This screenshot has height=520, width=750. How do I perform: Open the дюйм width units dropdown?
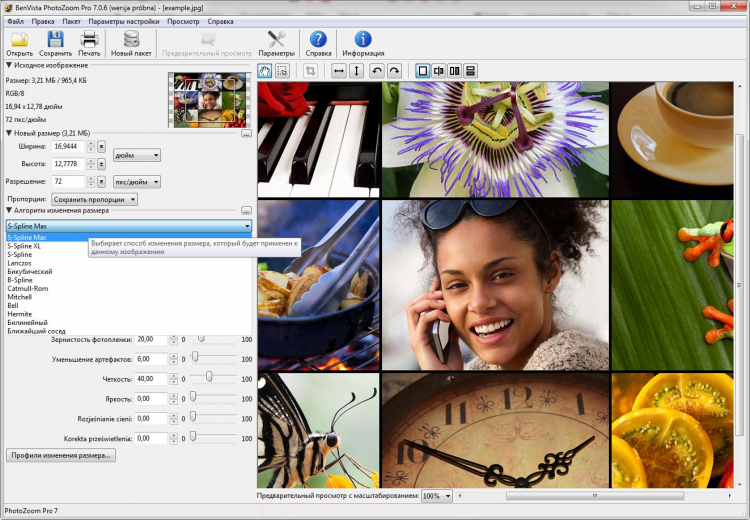point(136,155)
